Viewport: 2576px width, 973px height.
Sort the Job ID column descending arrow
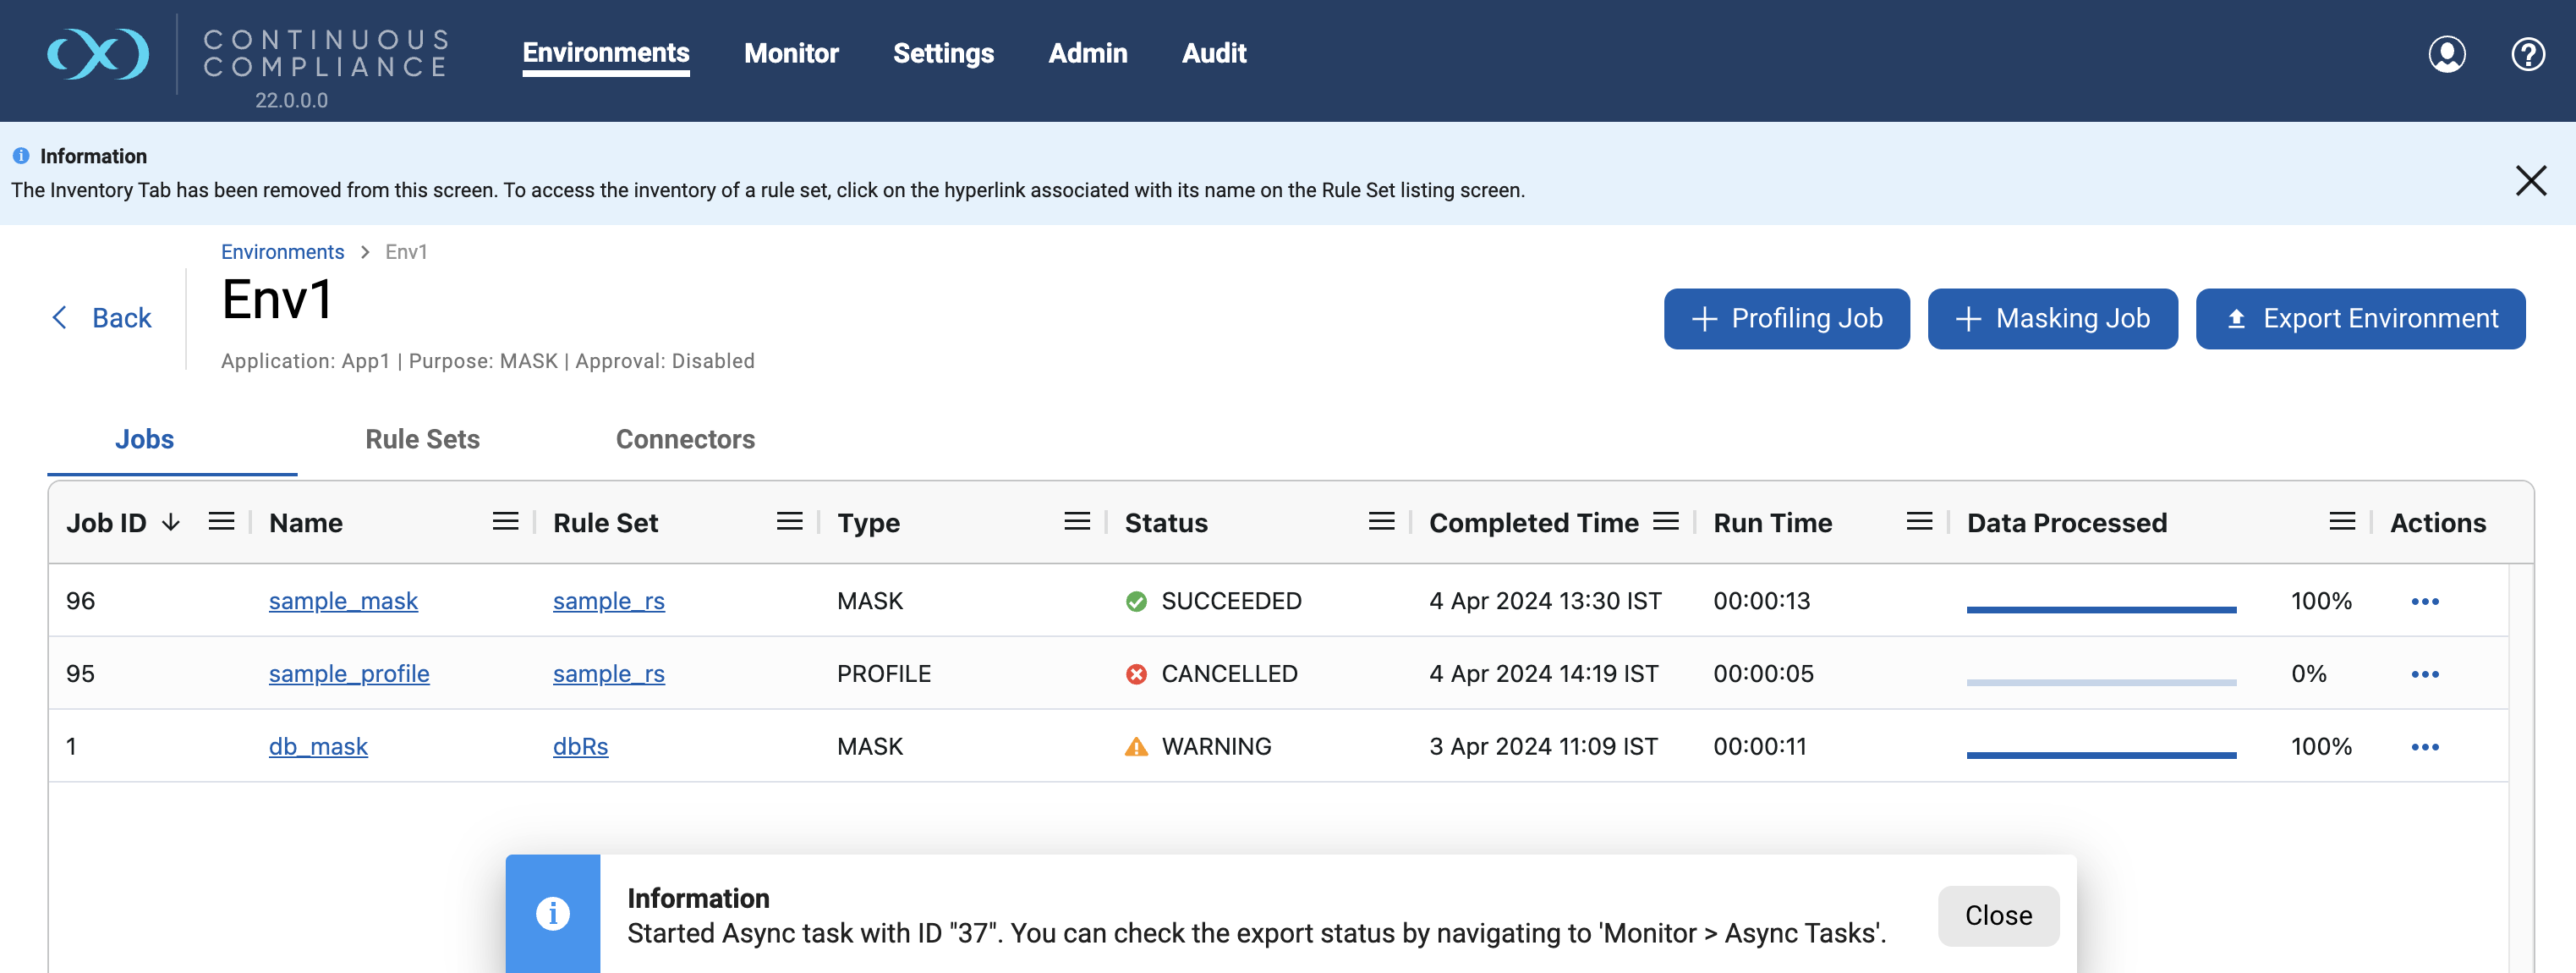point(171,521)
